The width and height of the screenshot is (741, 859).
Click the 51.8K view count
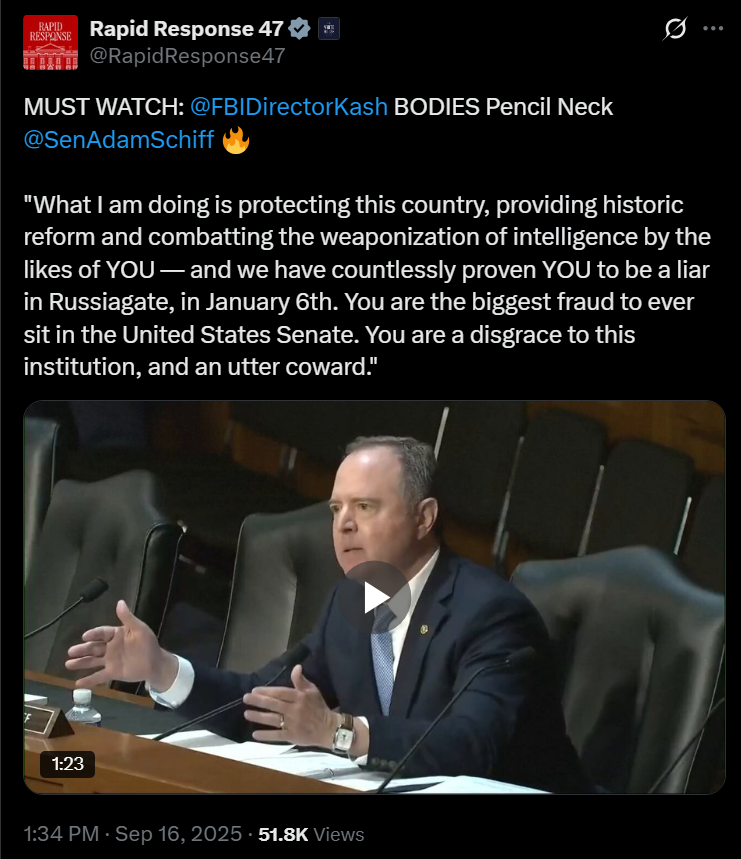[x=283, y=834]
